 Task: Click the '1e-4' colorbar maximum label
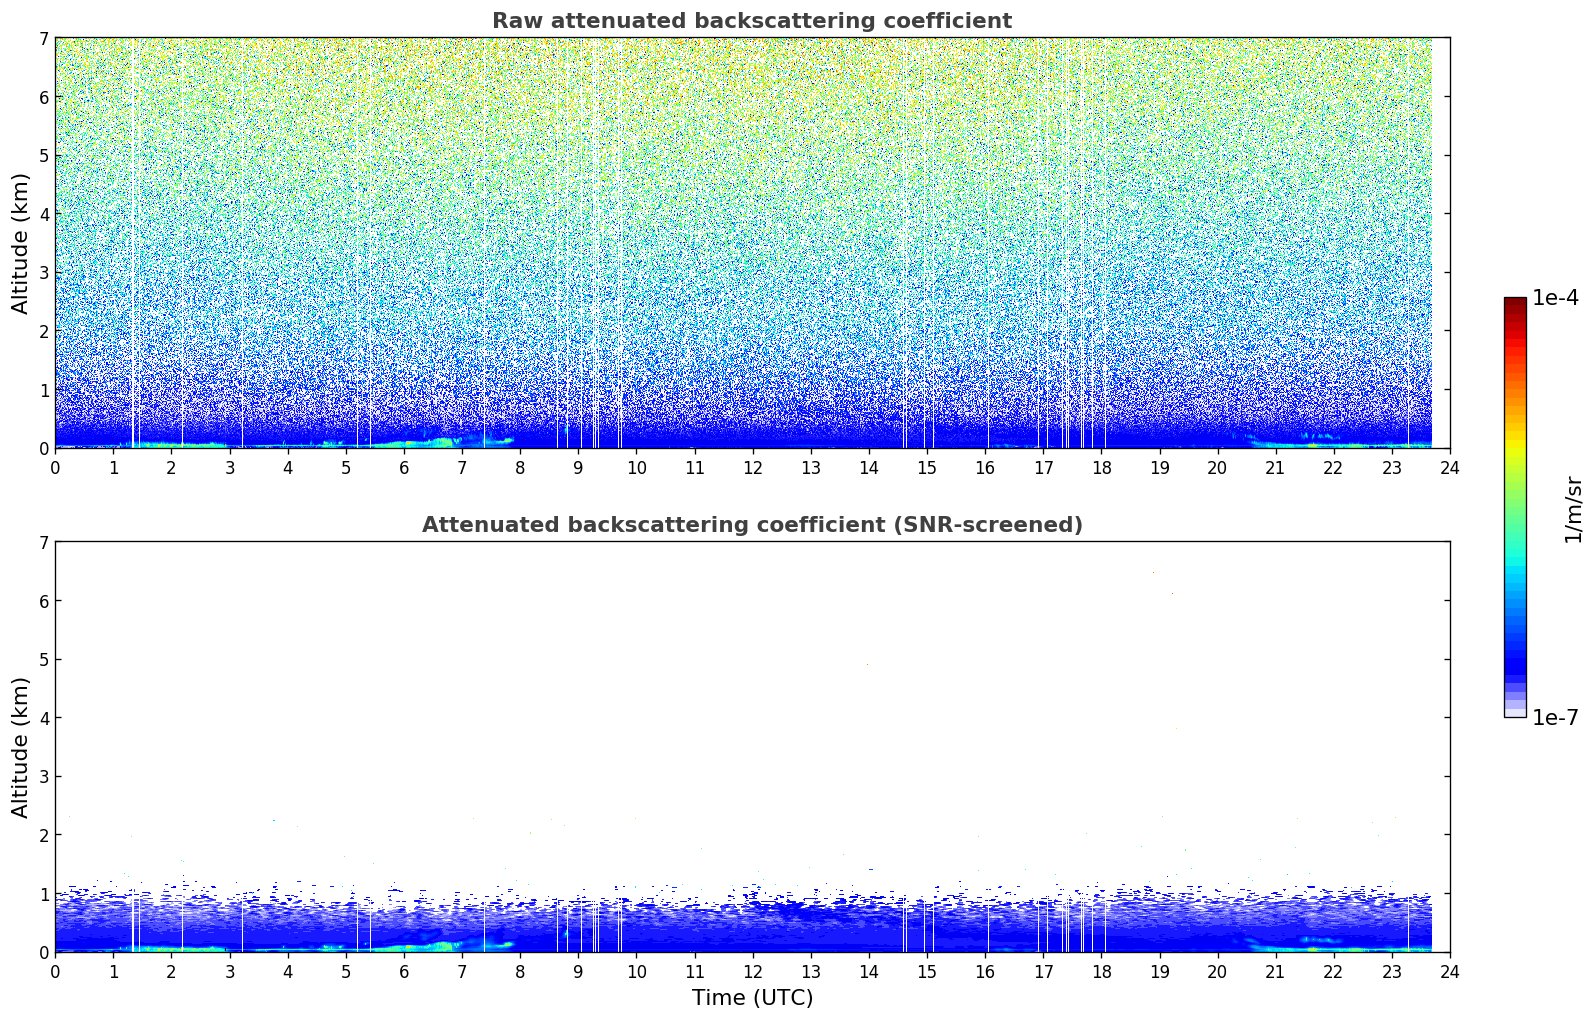[x=1555, y=298]
